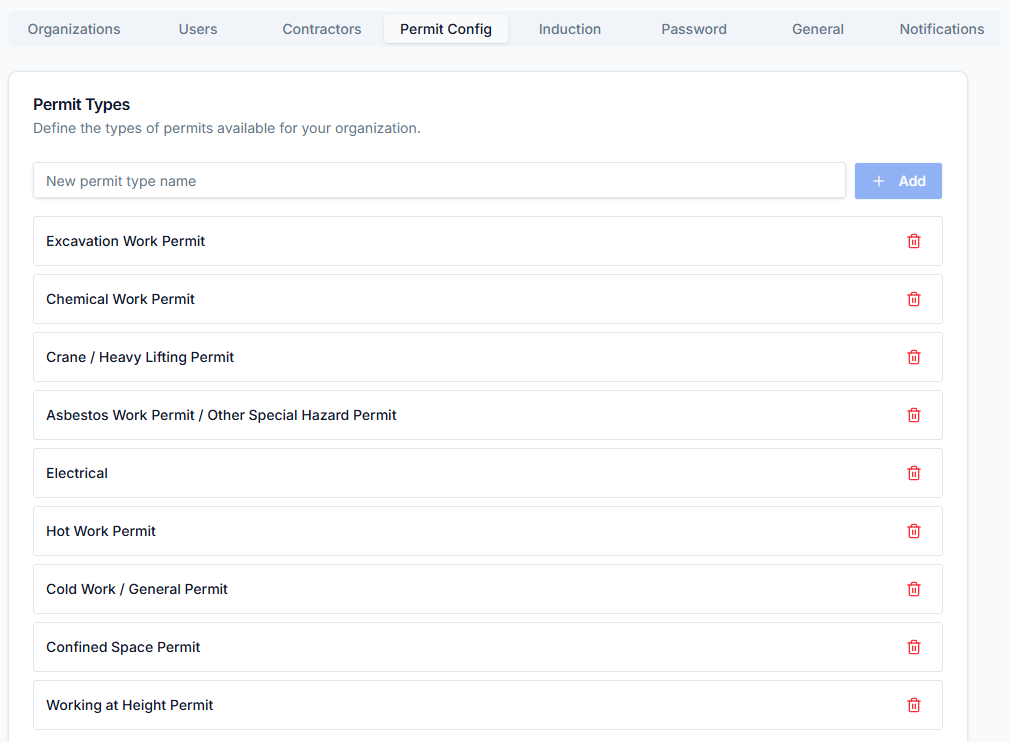Screen dimensions: 1010x742
Task: Select the Cold Work / General Permit text
Action: (137, 589)
